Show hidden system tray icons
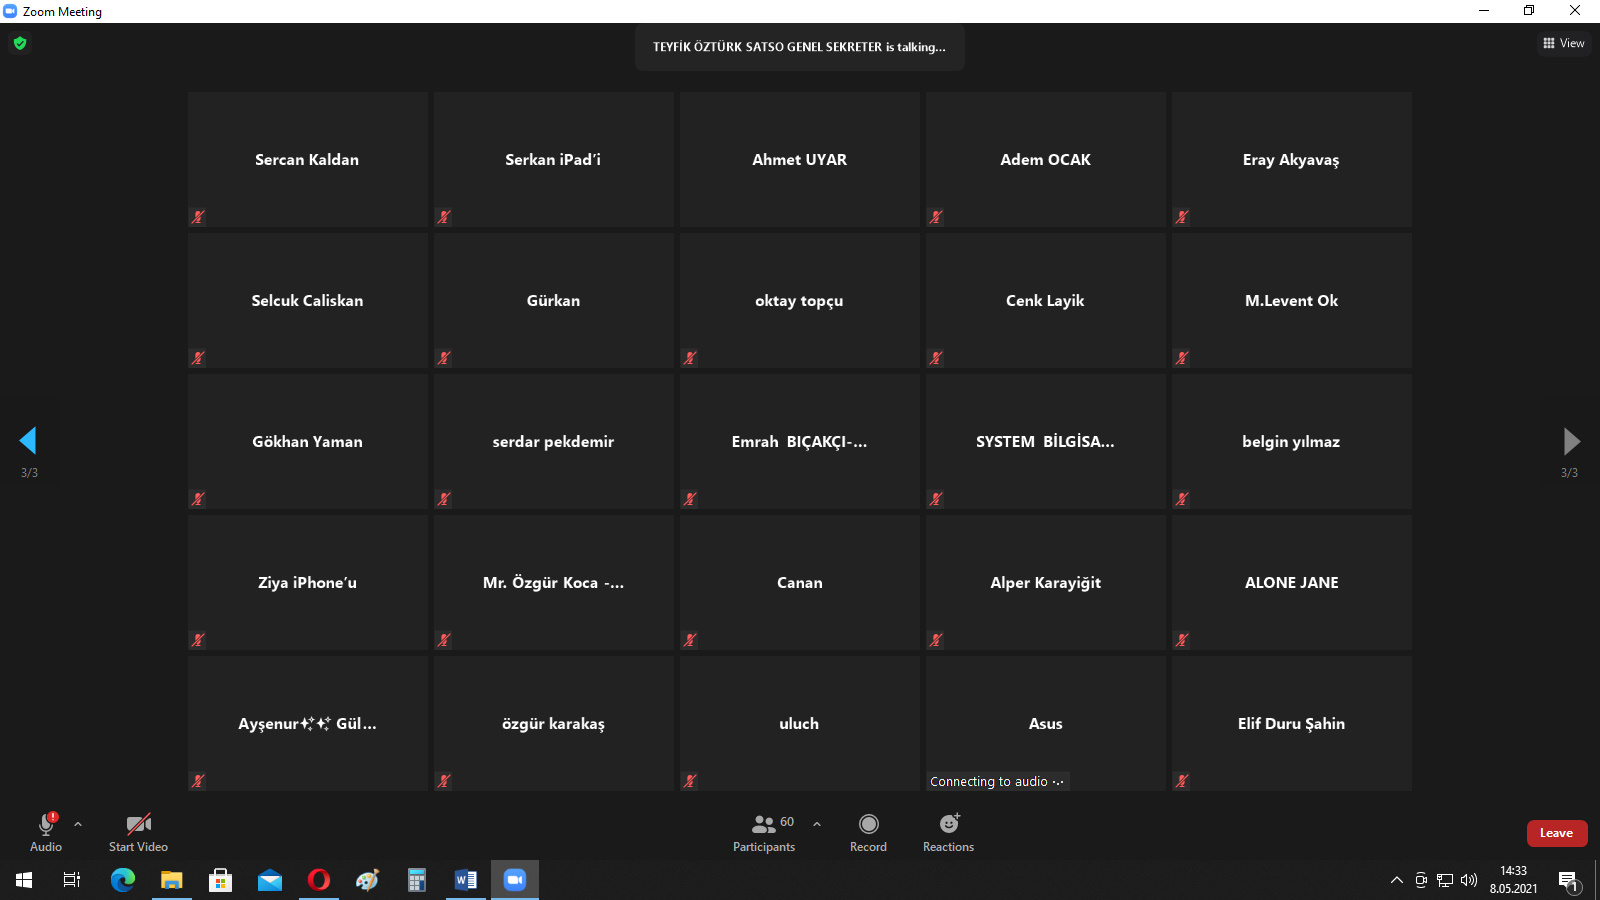 pyautogui.click(x=1397, y=880)
